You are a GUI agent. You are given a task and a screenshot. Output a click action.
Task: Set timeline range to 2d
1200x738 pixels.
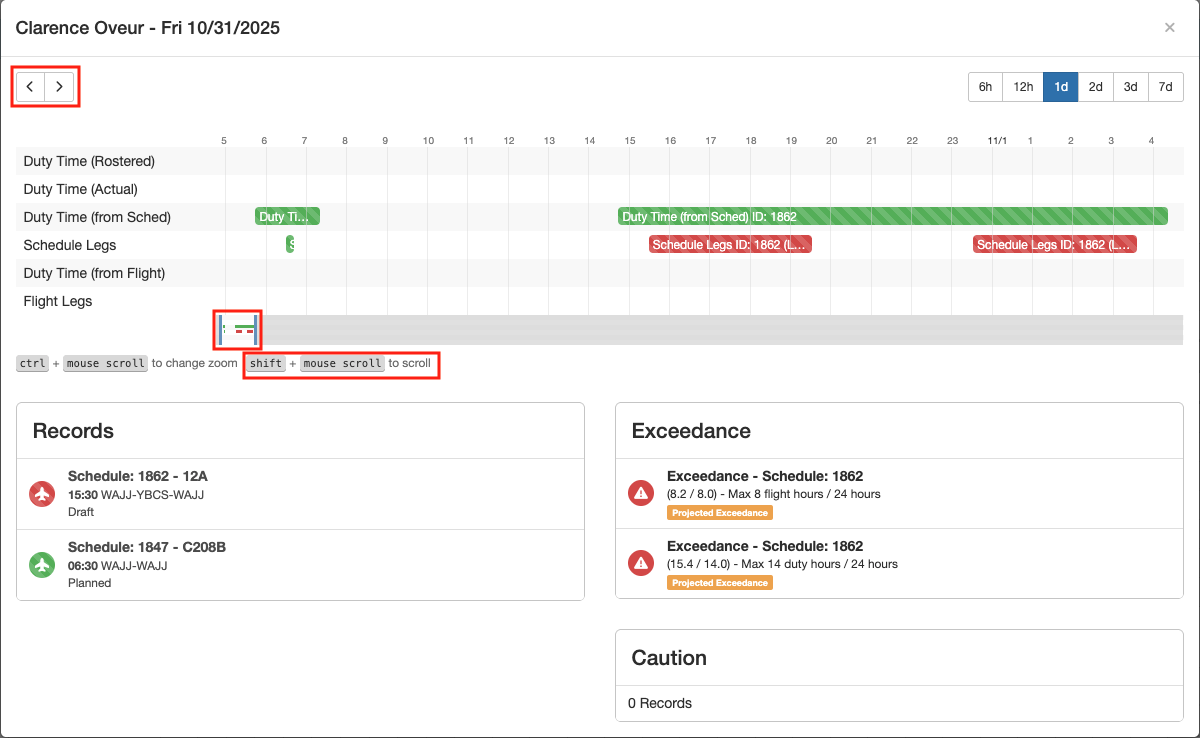[1096, 87]
